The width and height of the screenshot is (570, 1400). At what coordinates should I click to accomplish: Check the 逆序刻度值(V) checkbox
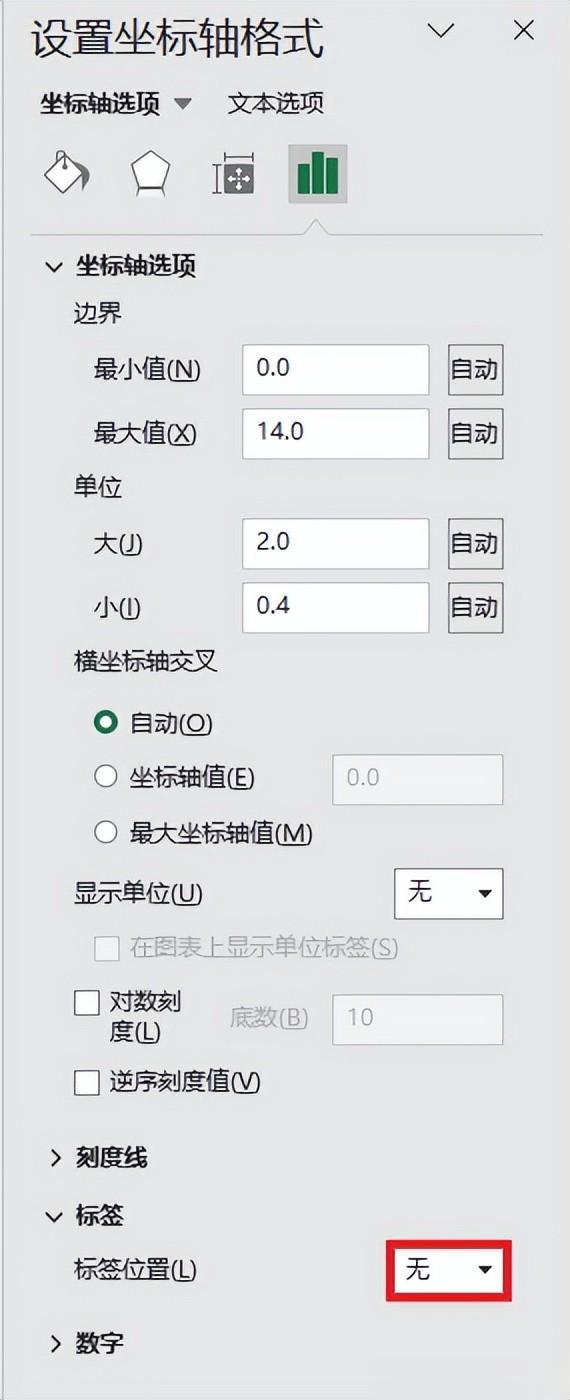pos(87,1081)
